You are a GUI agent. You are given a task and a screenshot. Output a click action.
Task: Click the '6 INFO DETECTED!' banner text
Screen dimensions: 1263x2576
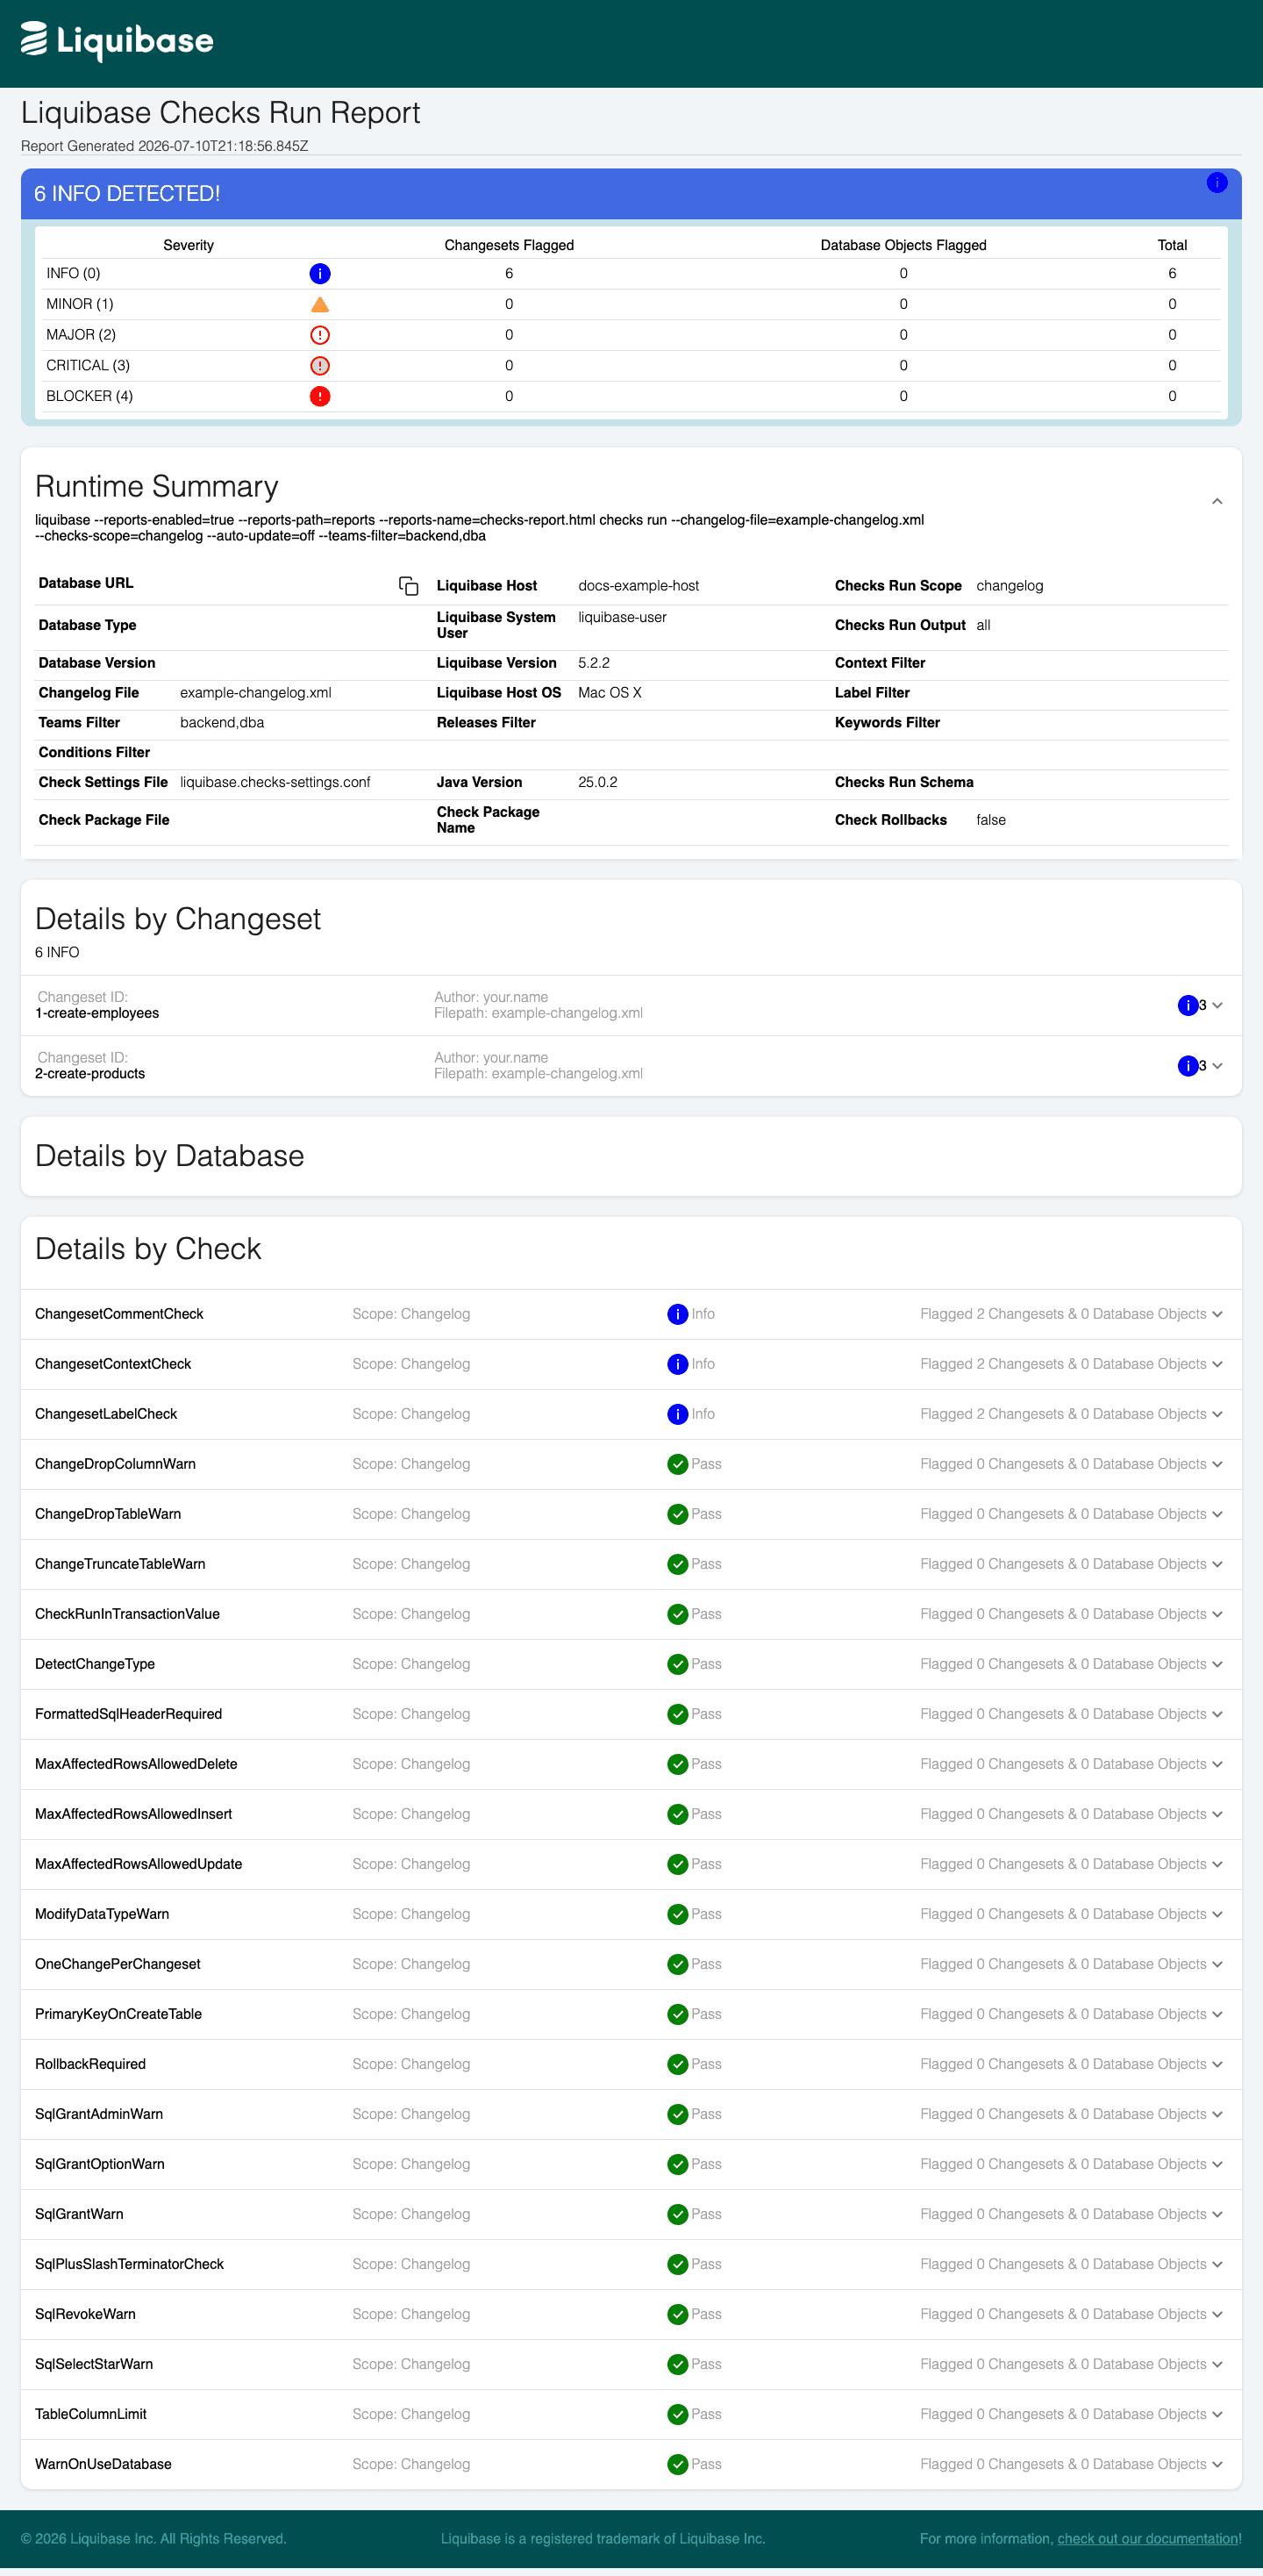pyautogui.click(x=127, y=194)
